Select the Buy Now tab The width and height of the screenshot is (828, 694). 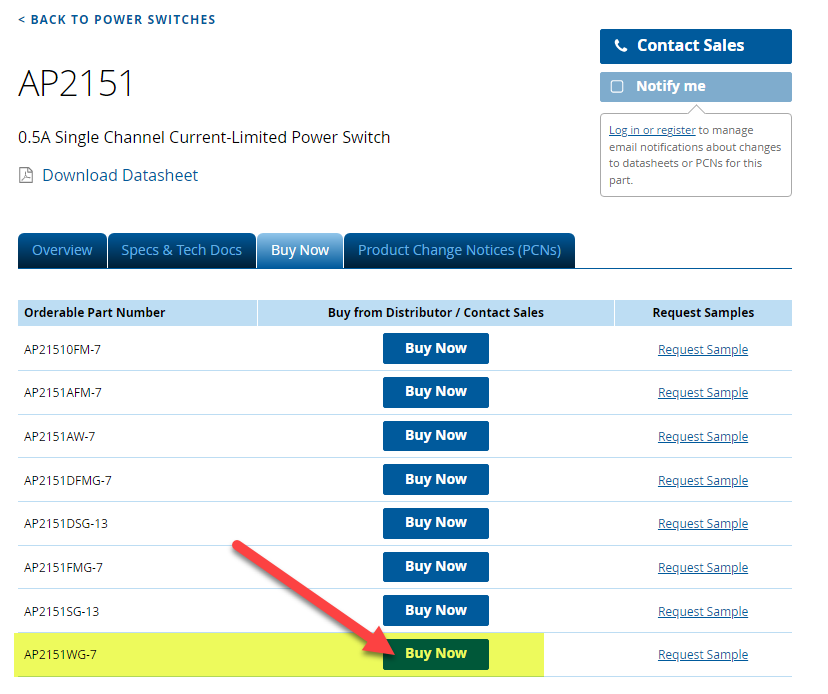pyautogui.click(x=300, y=250)
